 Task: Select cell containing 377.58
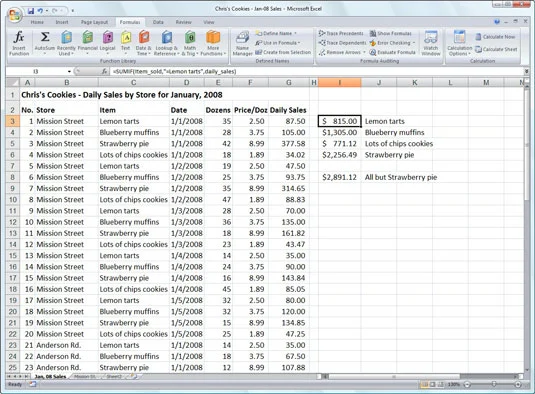288,144
